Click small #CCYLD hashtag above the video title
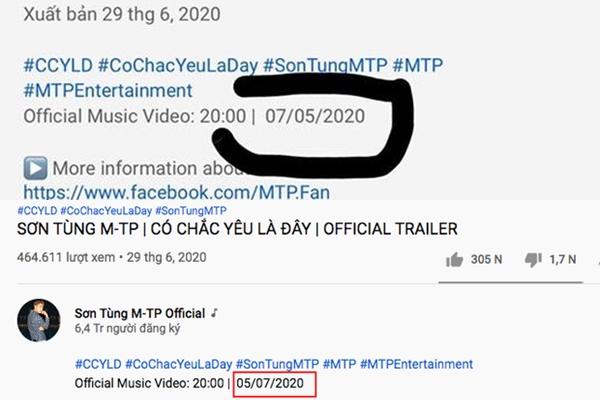This screenshot has width=600, height=400. [36, 211]
